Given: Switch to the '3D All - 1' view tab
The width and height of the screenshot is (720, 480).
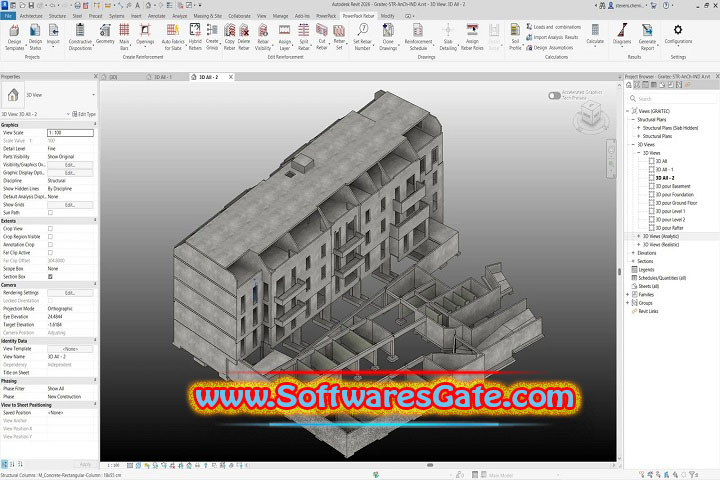Looking at the screenshot, I should coord(163,77).
